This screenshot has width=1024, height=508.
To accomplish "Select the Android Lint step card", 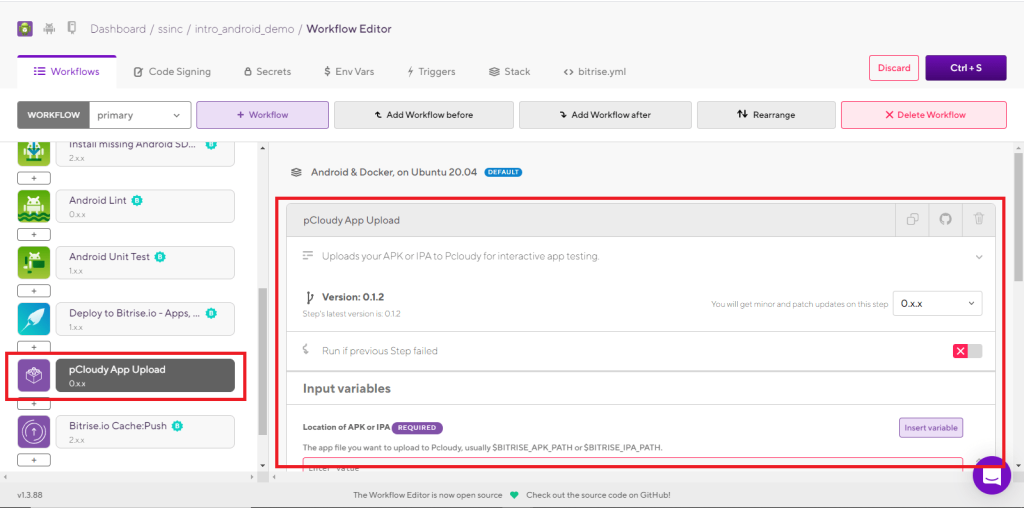I will [x=145, y=206].
